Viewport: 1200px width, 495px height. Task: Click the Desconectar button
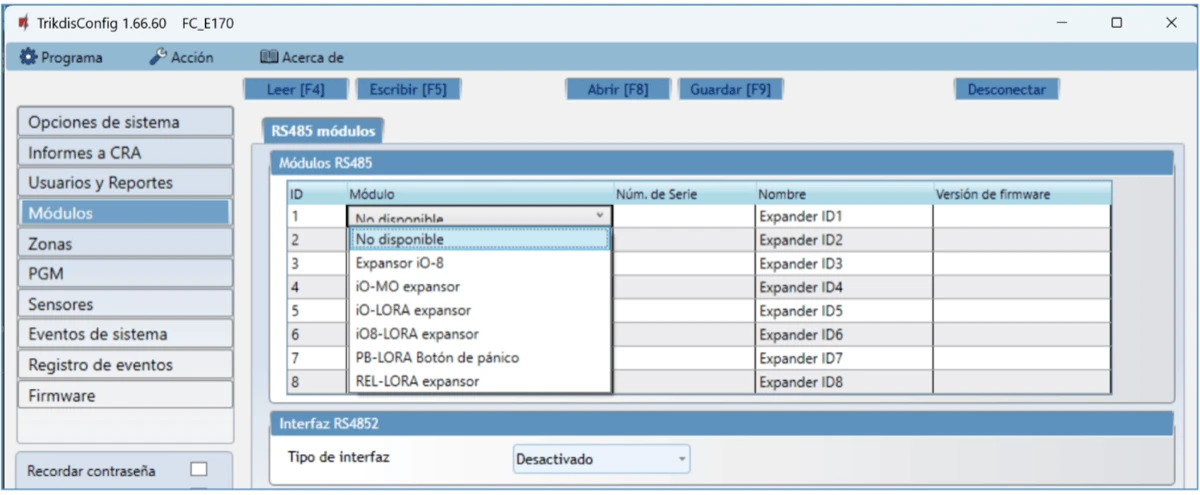coord(1006,89)
